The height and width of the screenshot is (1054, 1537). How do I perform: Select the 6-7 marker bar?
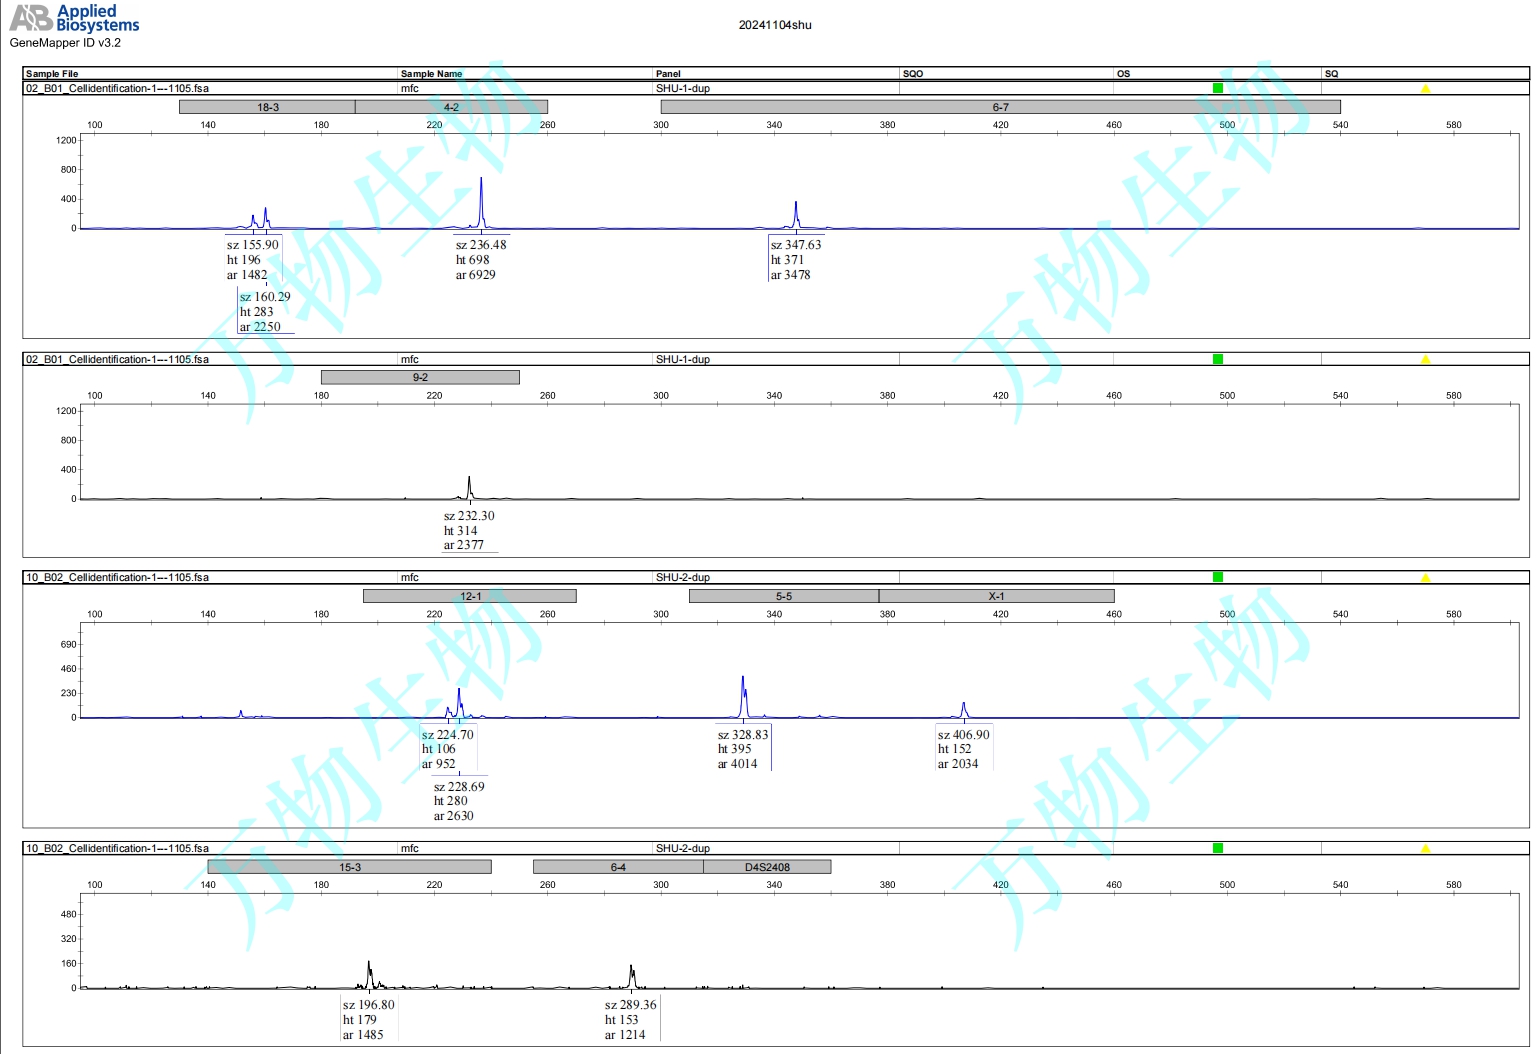(x=1000, y=107)
